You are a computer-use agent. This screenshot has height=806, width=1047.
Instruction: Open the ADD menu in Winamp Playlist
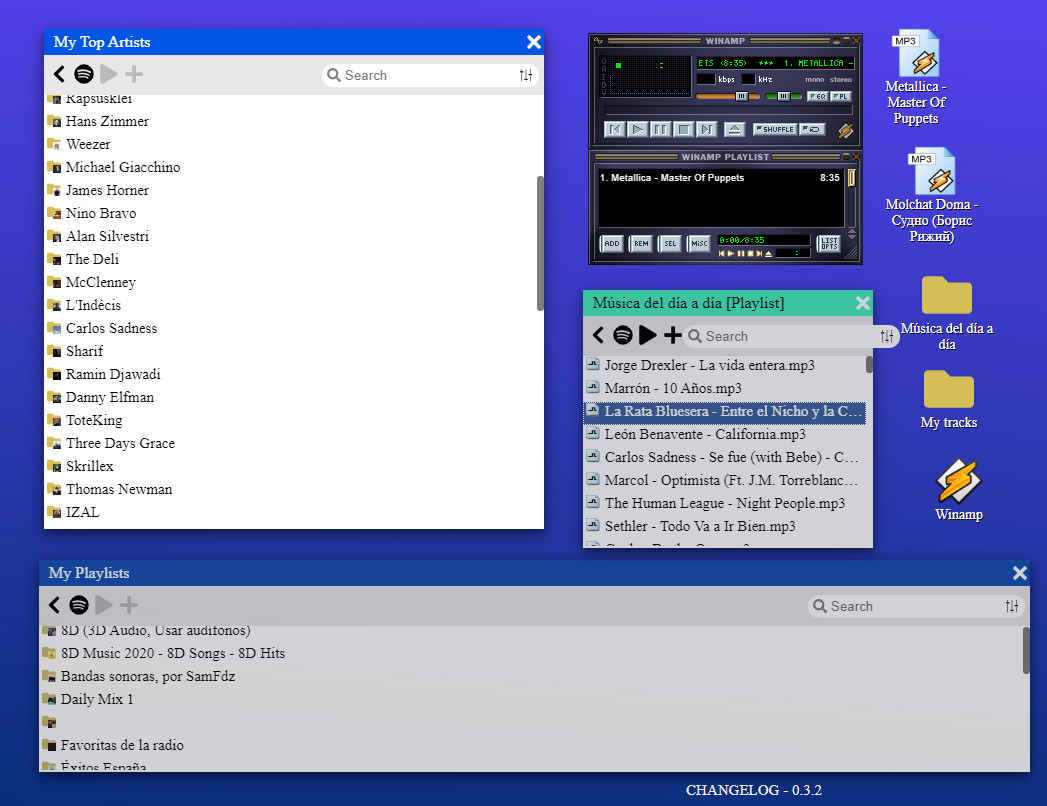point(611,243)
